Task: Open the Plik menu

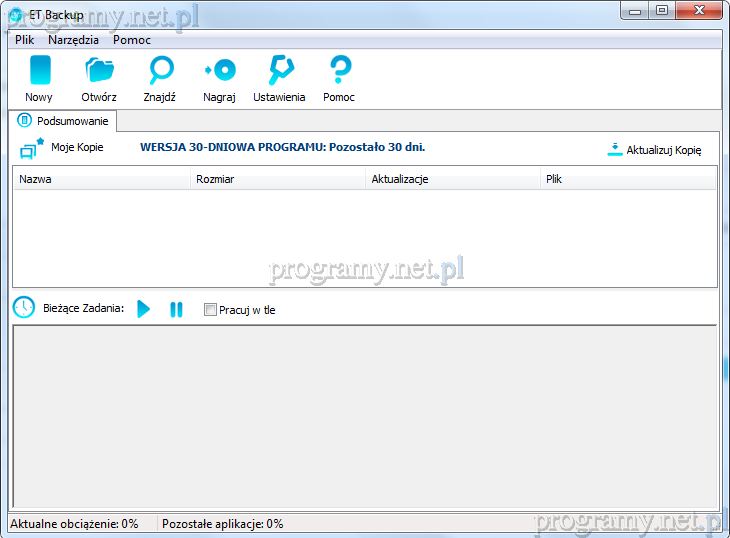Action: click(x=25, y=40)
